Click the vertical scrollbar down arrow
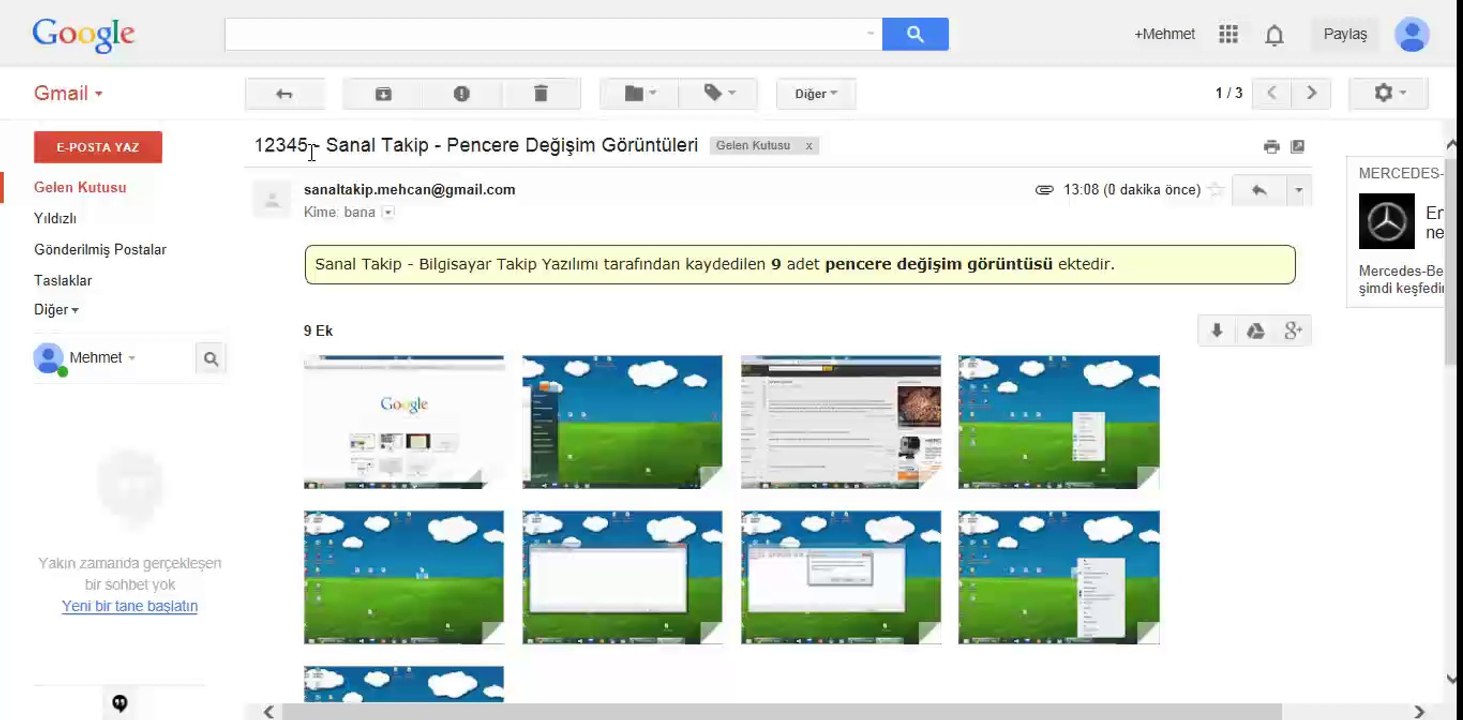Image resolution: width=1463 pixels, height=720 pixels. click(1452, 679)
